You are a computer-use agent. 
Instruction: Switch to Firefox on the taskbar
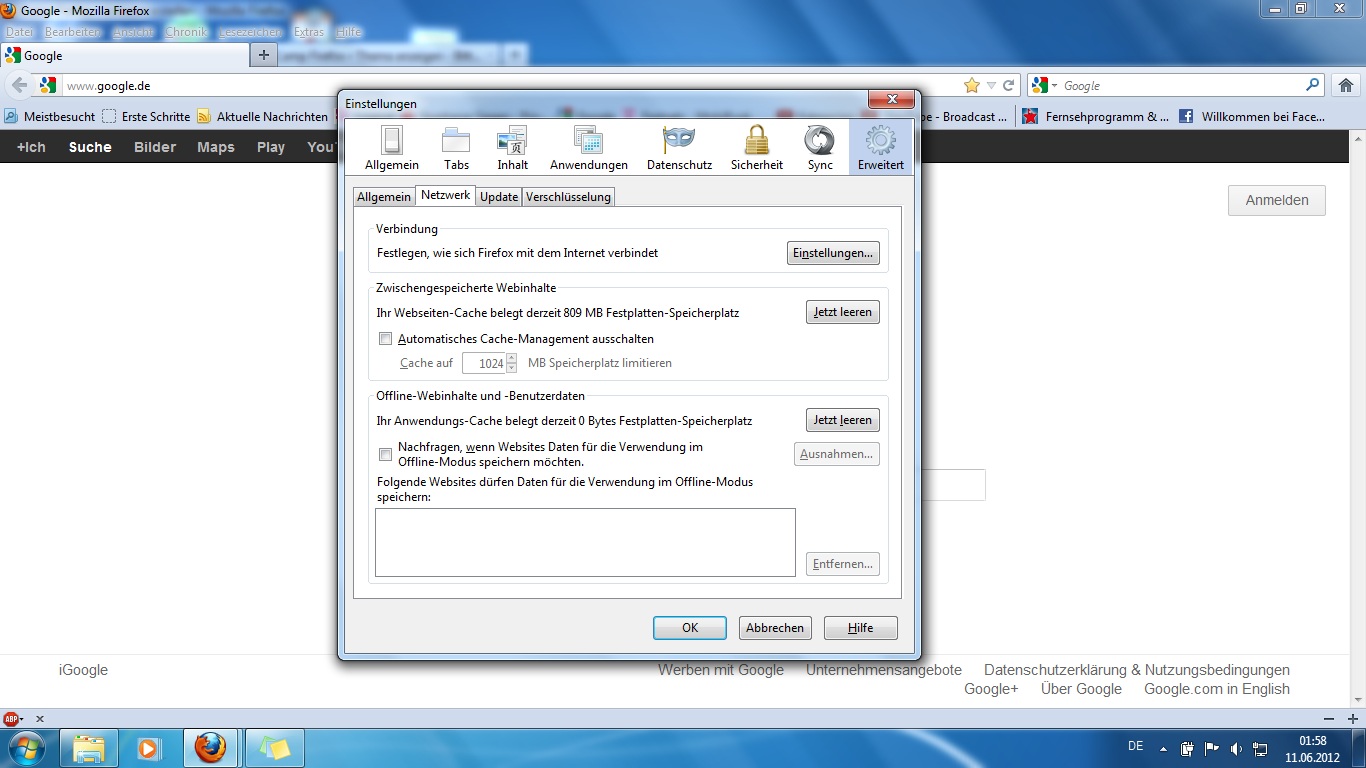click(x=210, y=748)
